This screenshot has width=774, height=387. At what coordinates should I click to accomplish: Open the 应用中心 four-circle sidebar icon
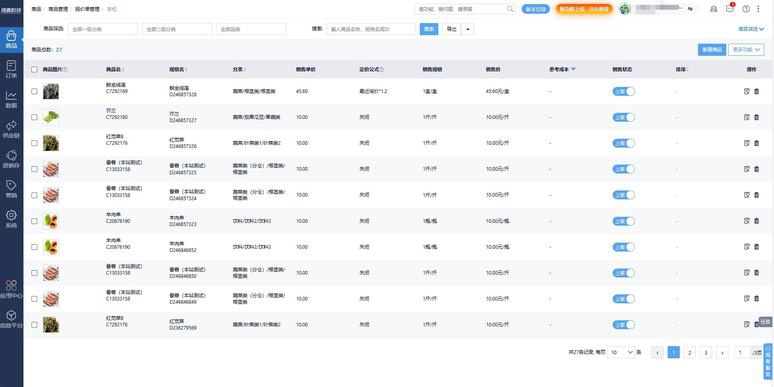[x=11, y=289]
